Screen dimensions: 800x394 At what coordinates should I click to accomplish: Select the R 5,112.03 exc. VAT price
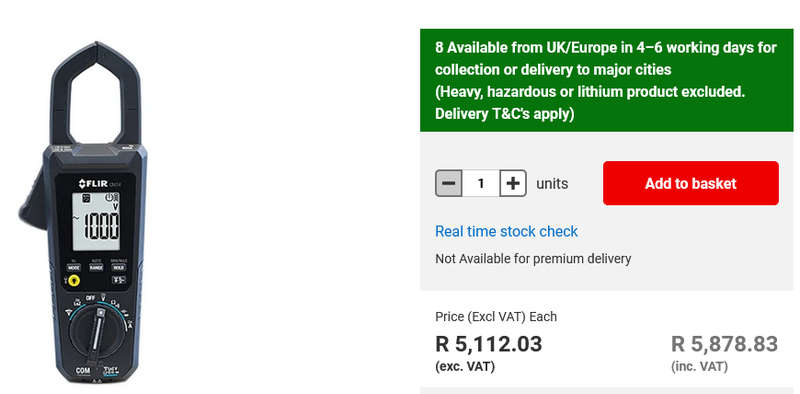488,344
